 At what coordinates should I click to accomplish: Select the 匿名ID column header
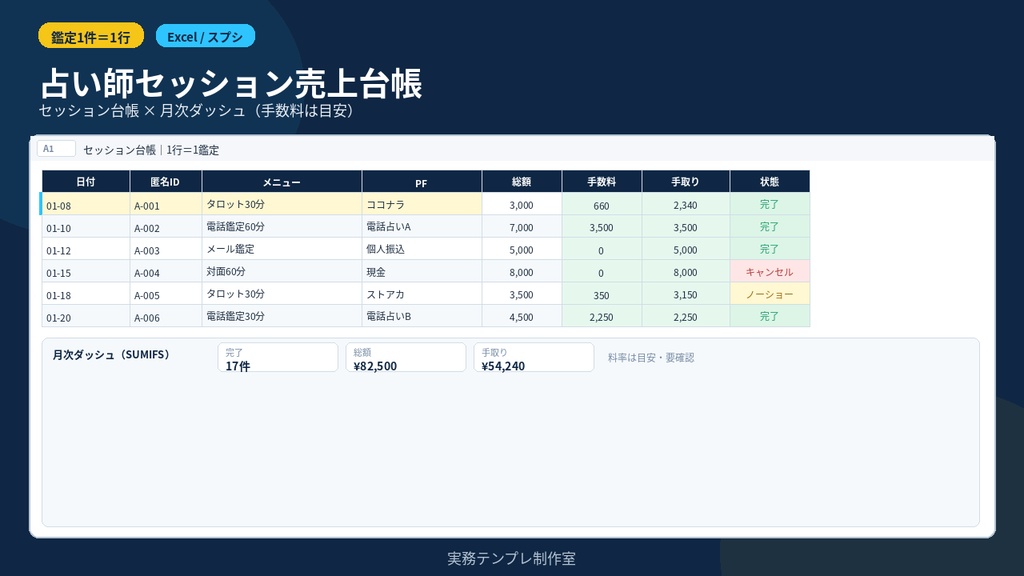tap(166, 182)
